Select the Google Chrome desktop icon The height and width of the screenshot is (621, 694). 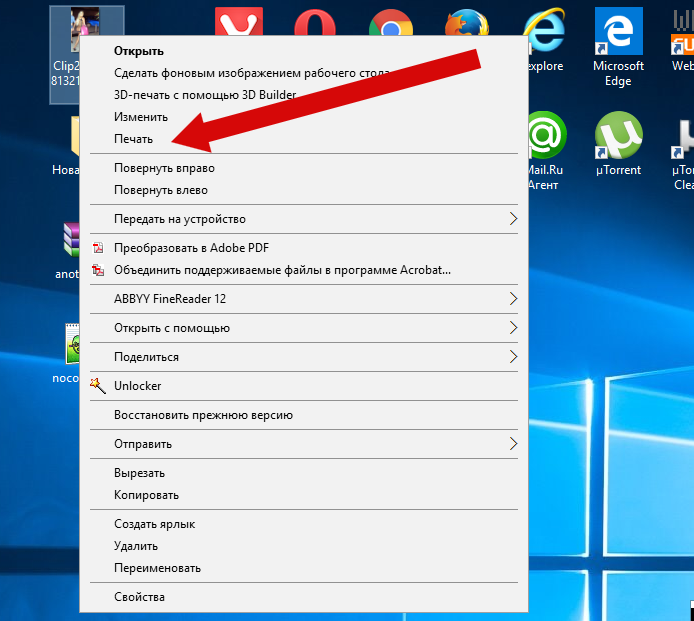tap(391, 22)
